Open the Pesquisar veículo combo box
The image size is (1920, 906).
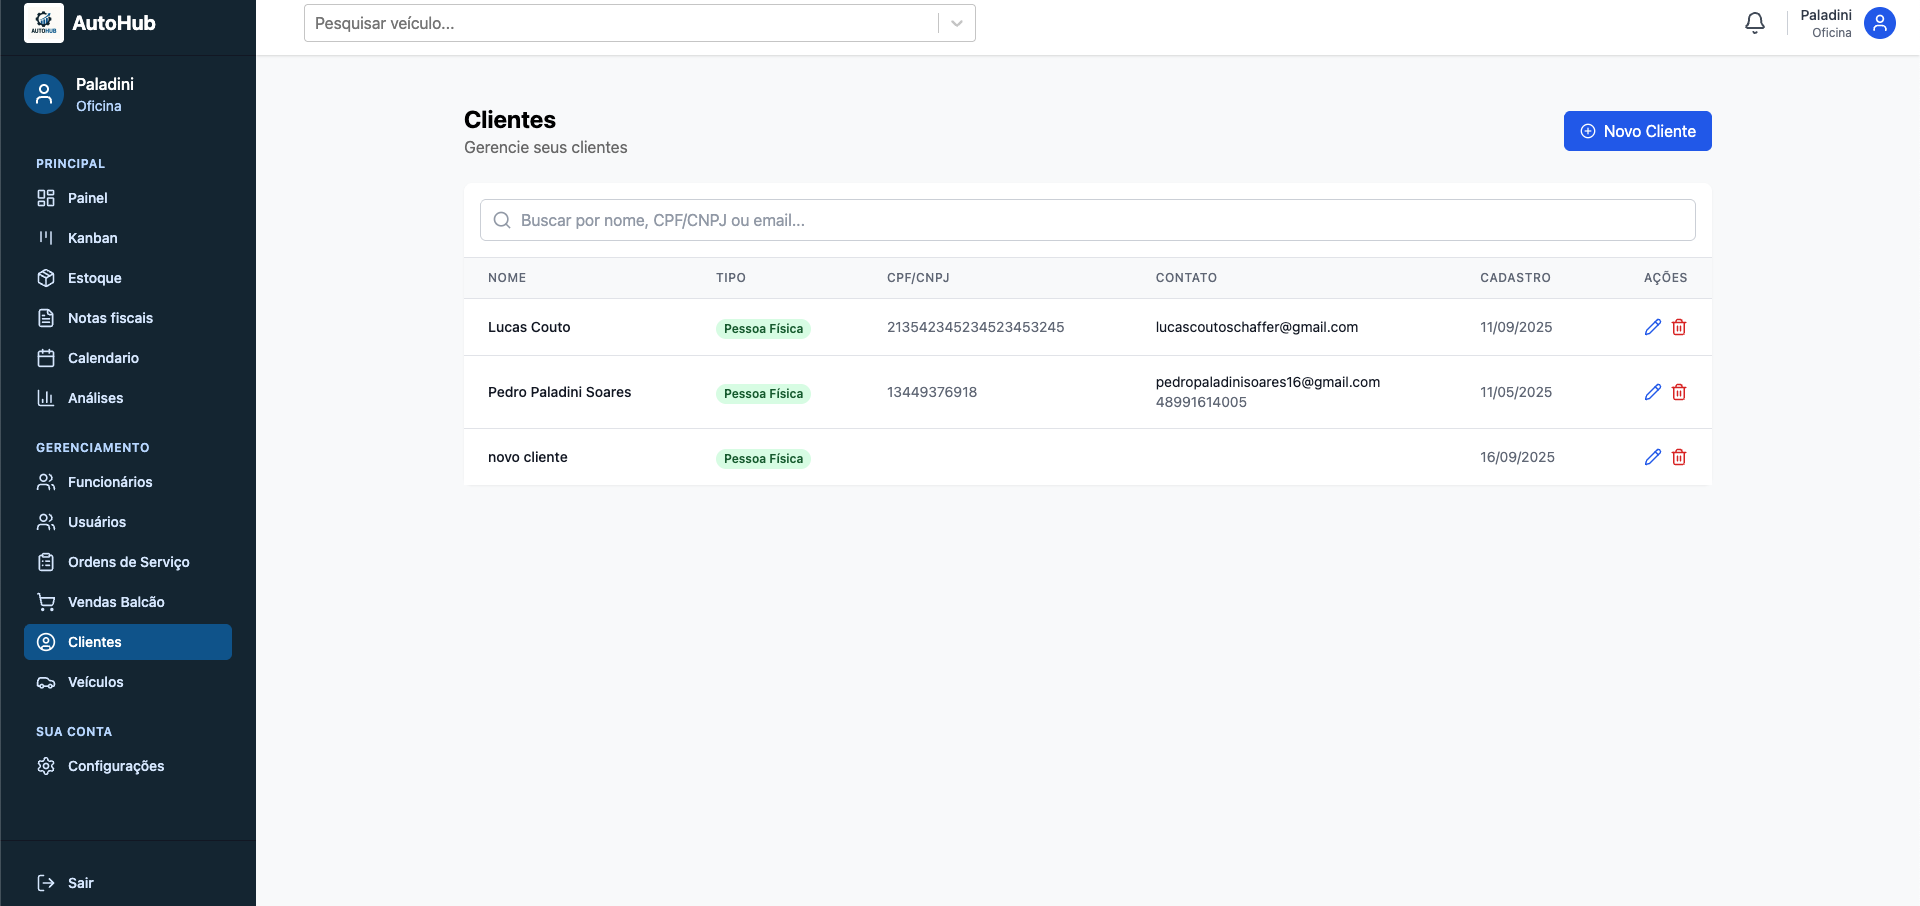click(x=620, y=23)
